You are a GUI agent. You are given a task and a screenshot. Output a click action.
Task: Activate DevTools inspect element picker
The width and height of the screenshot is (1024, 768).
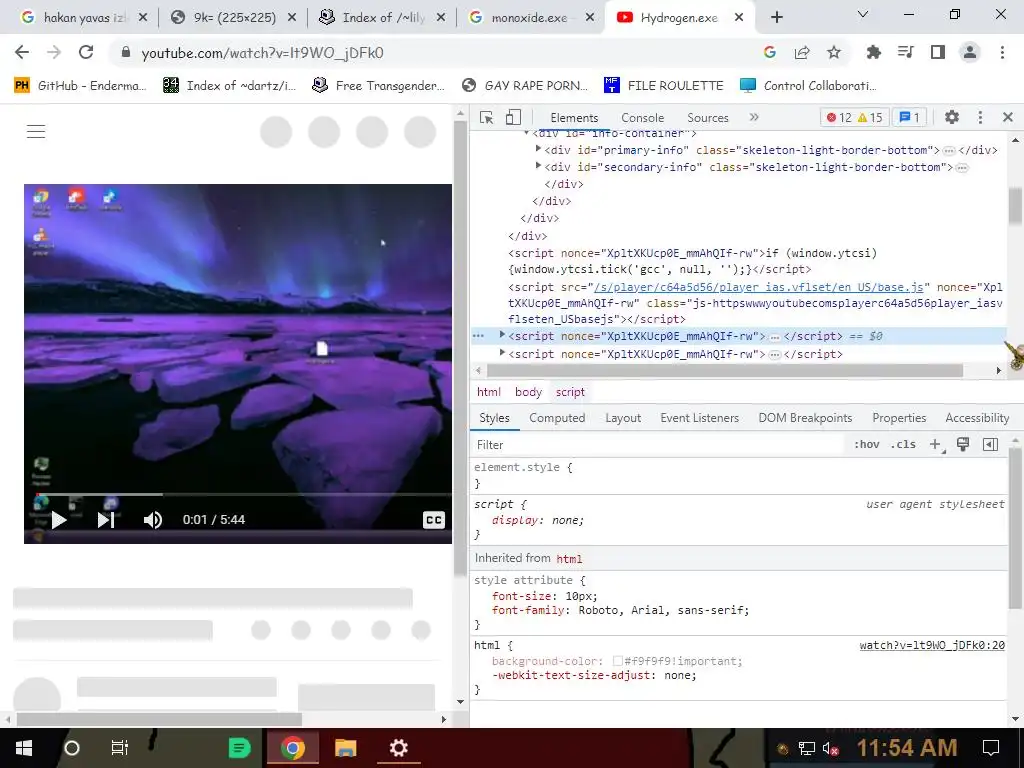pyautogui.click(x=487, y=118)
